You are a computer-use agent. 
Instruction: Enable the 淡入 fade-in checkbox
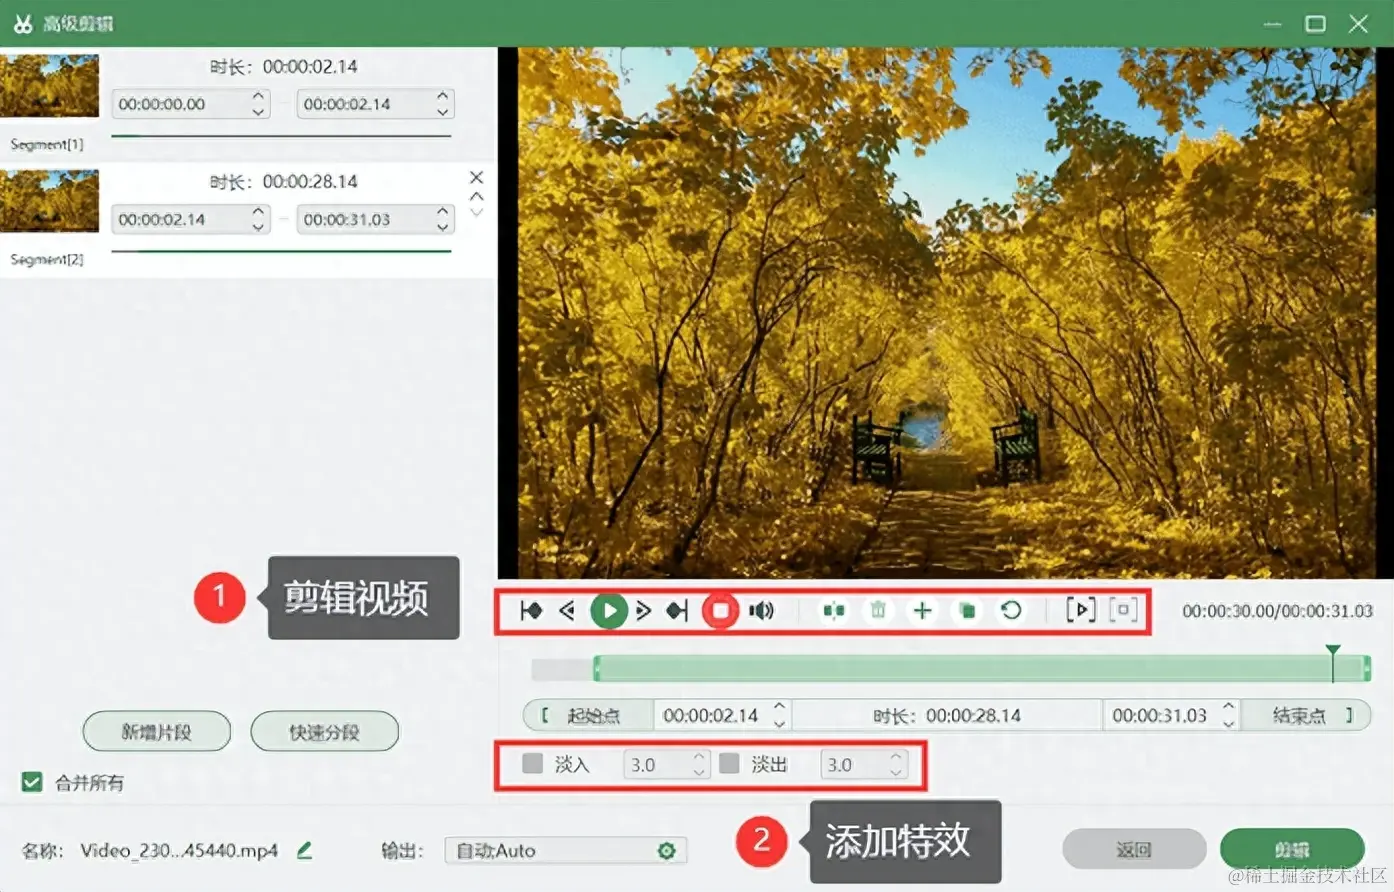point(532,764)
